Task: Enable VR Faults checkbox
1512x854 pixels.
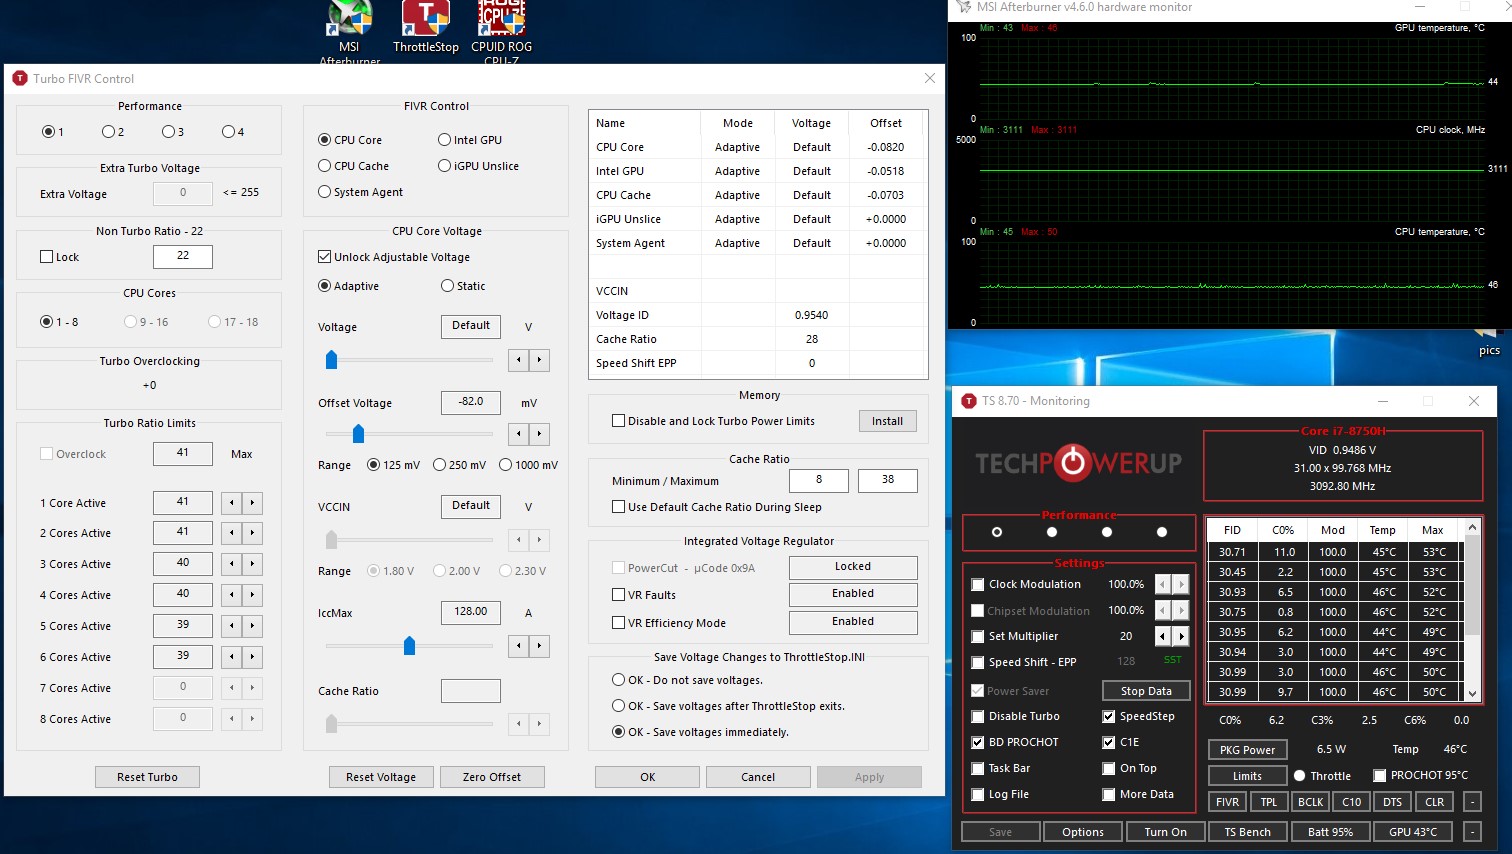Action: pyautogui.click(x=644, y=595)
